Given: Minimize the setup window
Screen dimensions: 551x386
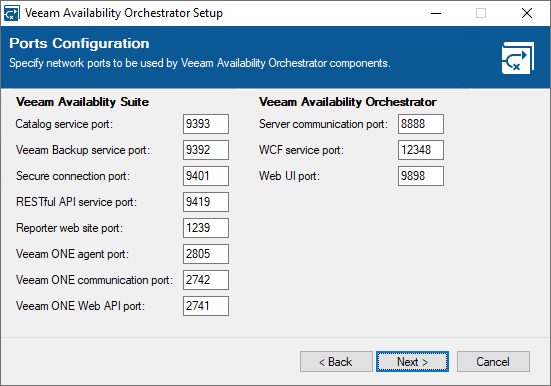Looking at the screenshot, I should pyautogui.click(x=436, y=13).
